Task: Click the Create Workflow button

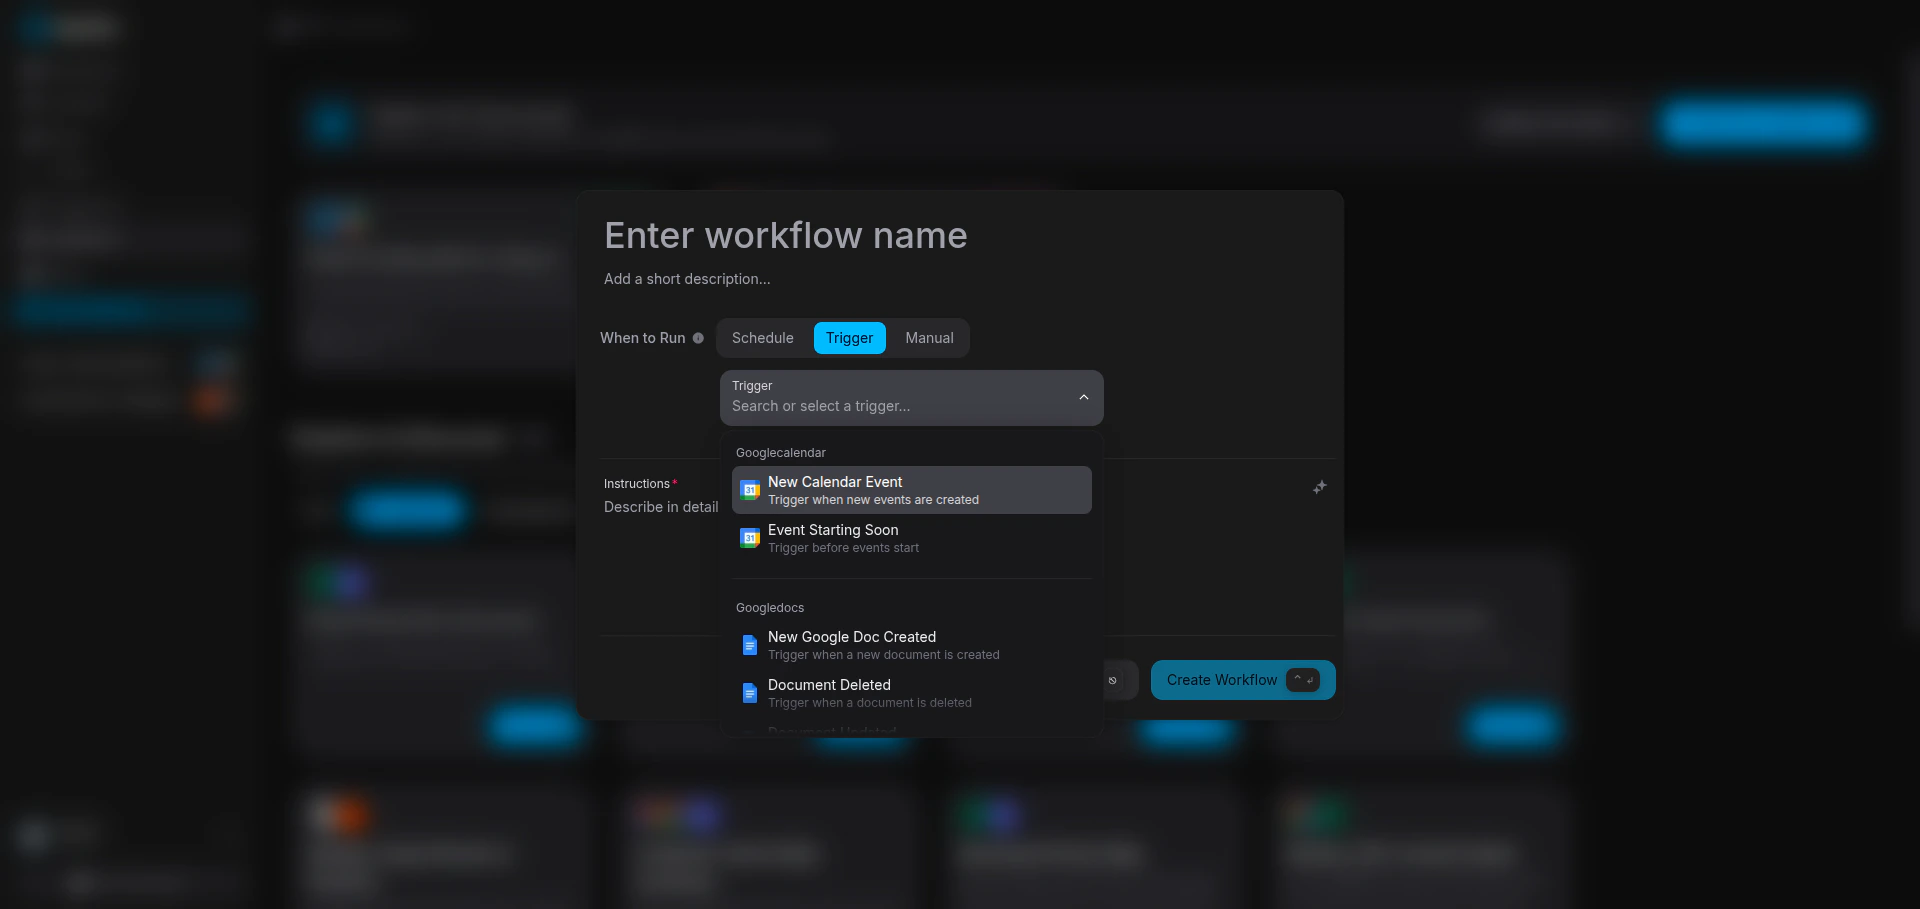Action: point(1221,680)
